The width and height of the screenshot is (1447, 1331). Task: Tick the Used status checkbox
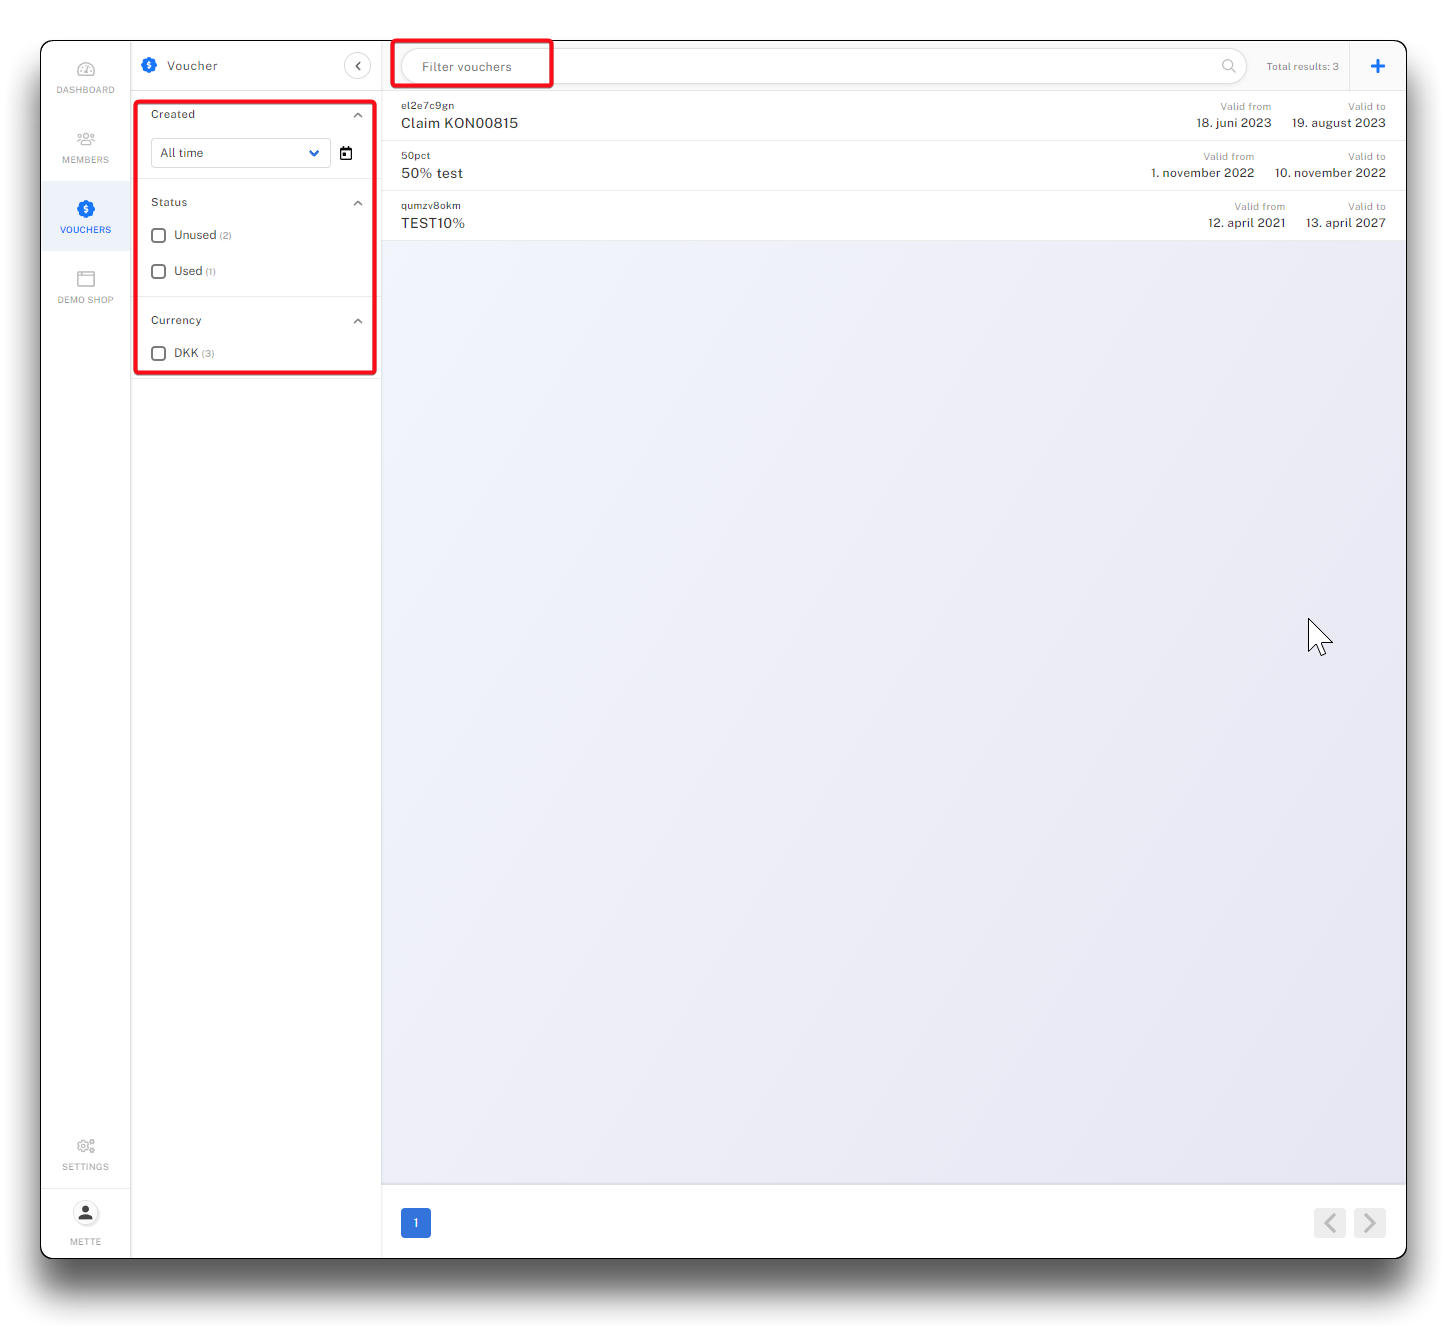coord(159,272)
